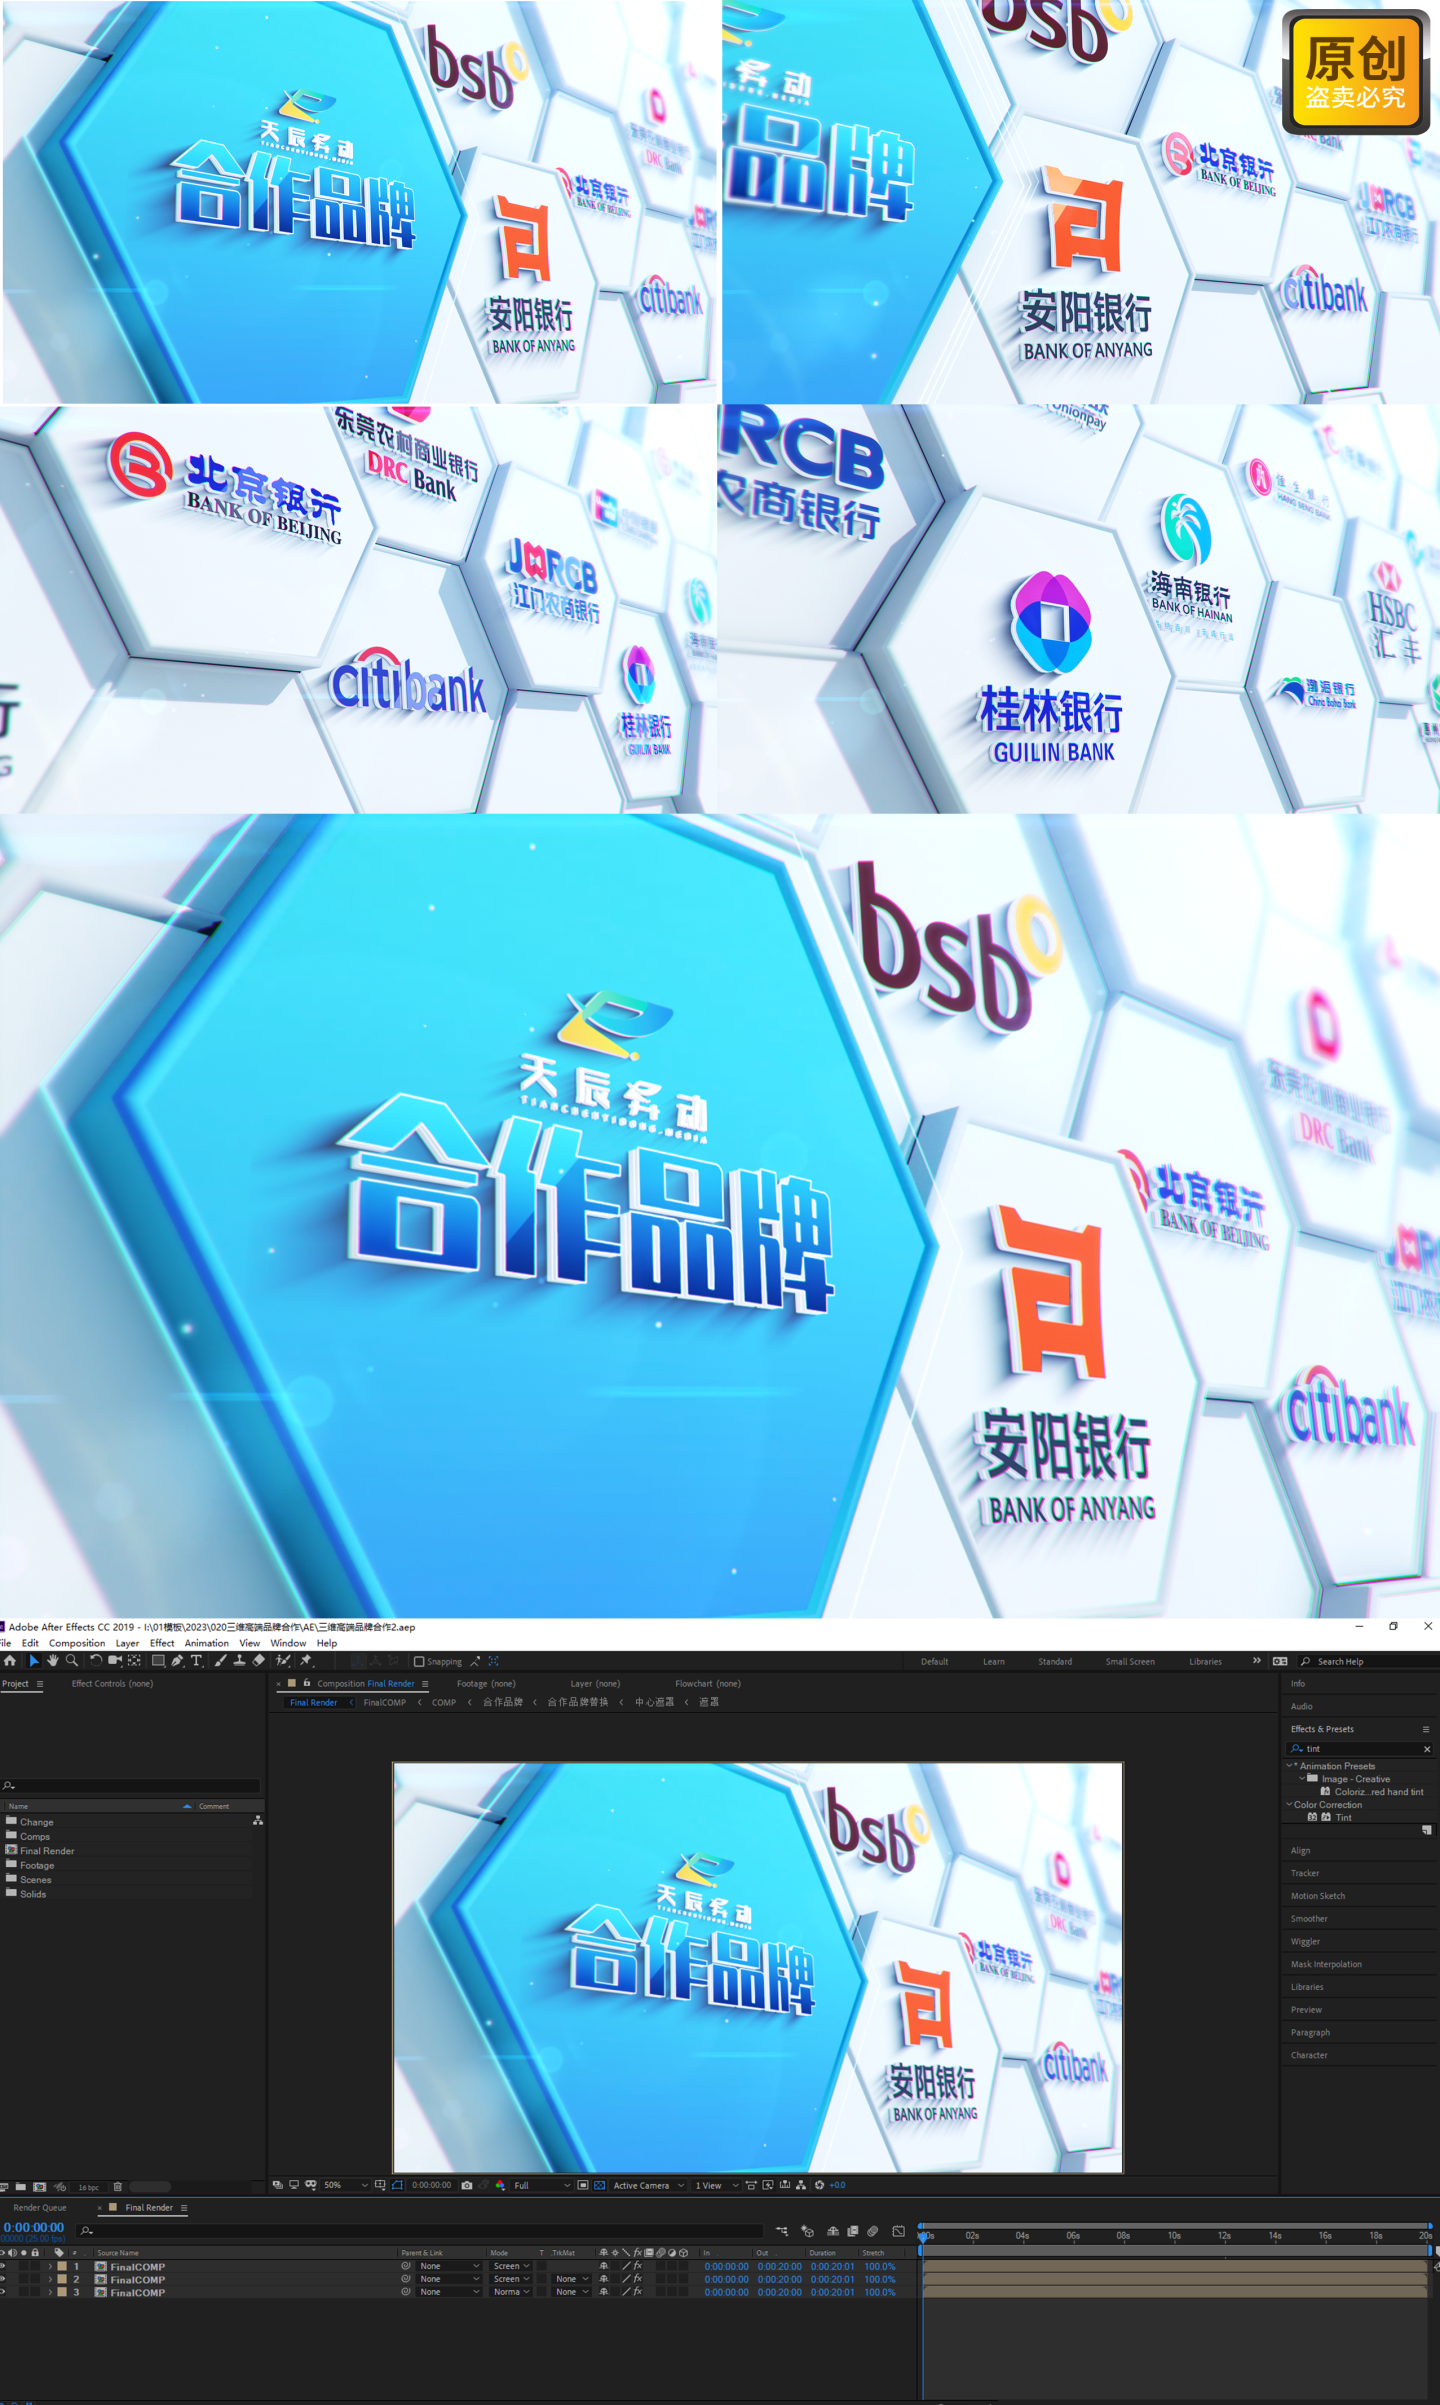Select the Brush tool
The width and height of the screenshot is (1440, 2405).
220,1661
